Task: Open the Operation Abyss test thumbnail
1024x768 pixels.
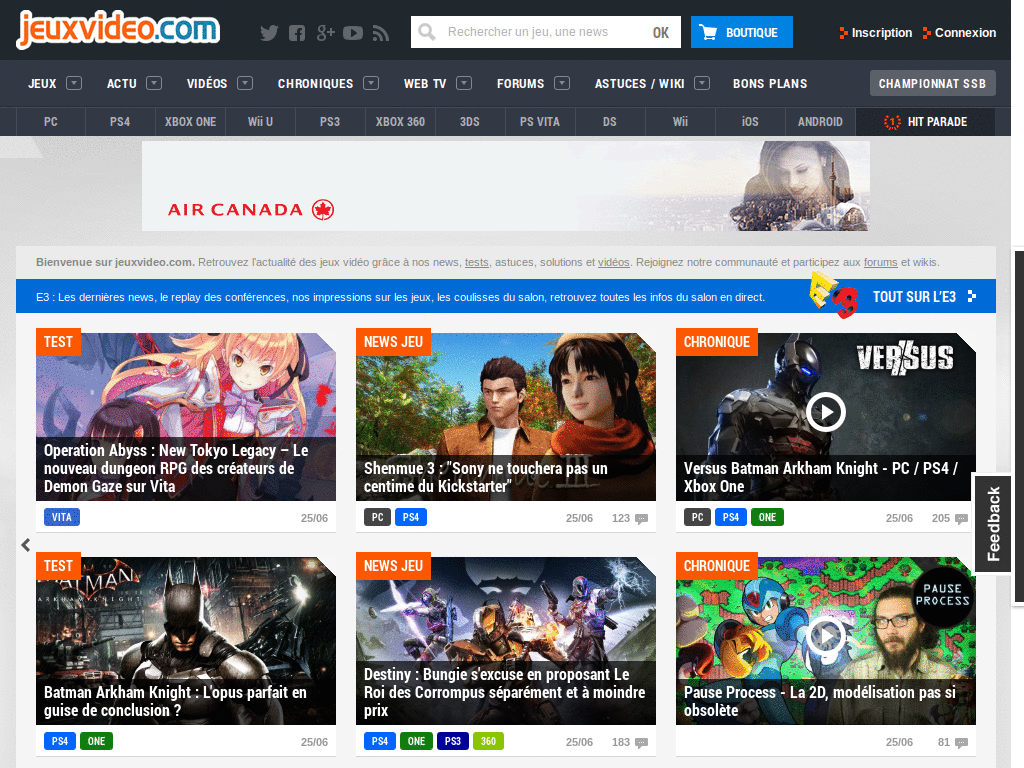Action: [186, 417]
